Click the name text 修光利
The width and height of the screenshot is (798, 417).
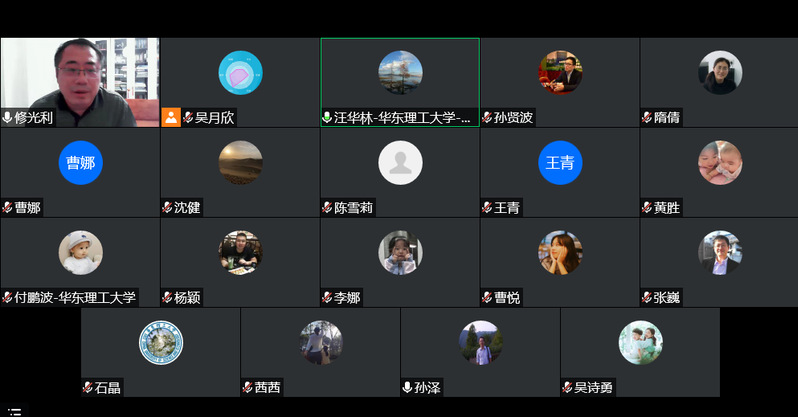tap(33, 118)
